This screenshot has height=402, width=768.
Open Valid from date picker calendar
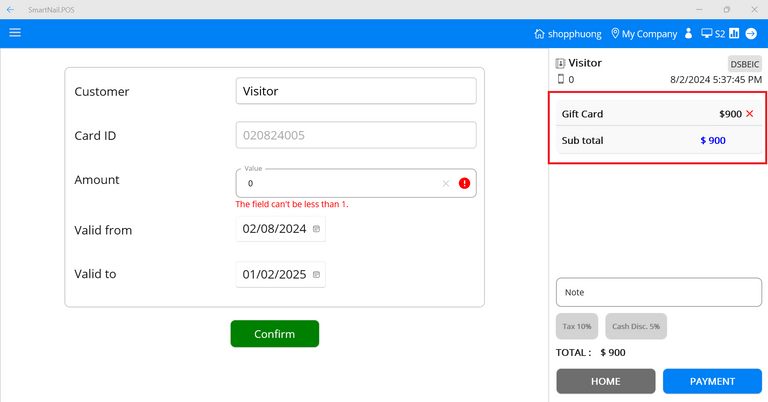click(x=317, y=229)
